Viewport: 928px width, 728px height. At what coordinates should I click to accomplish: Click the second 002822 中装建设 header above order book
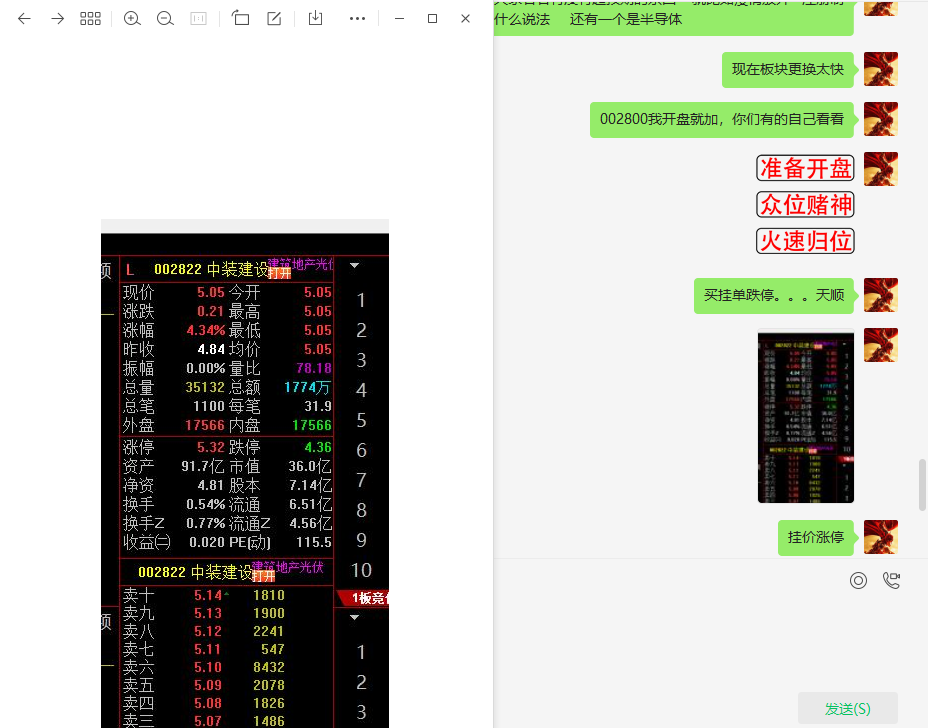195,572
